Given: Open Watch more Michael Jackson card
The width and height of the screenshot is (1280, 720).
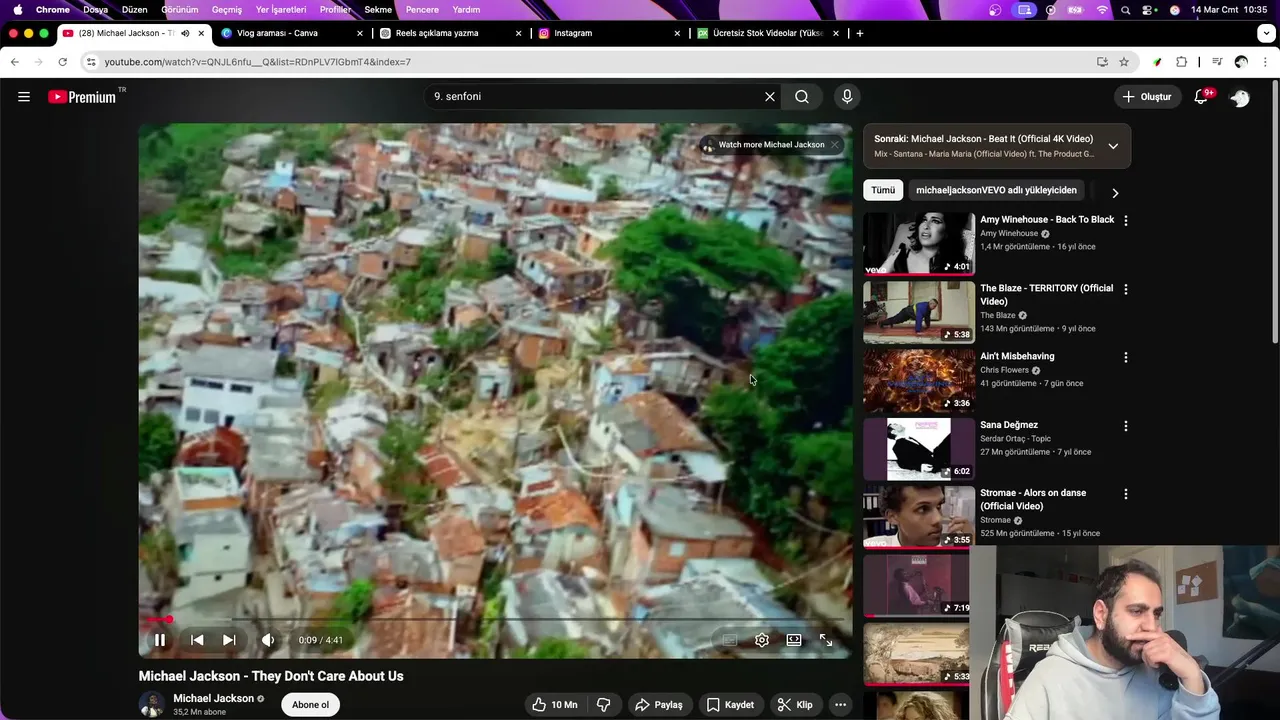Looking at the screenshot, I should pos(763,145).
